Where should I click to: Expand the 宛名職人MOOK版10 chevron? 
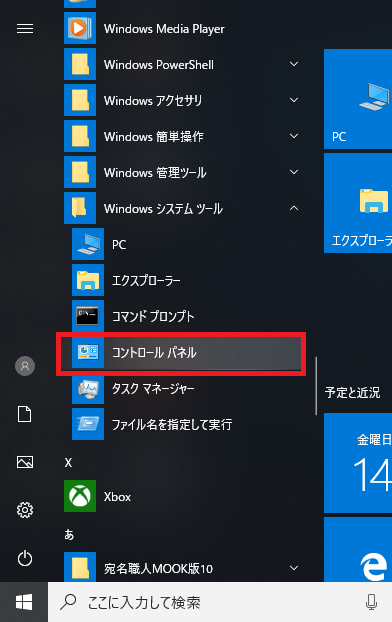tap(294, 568)
